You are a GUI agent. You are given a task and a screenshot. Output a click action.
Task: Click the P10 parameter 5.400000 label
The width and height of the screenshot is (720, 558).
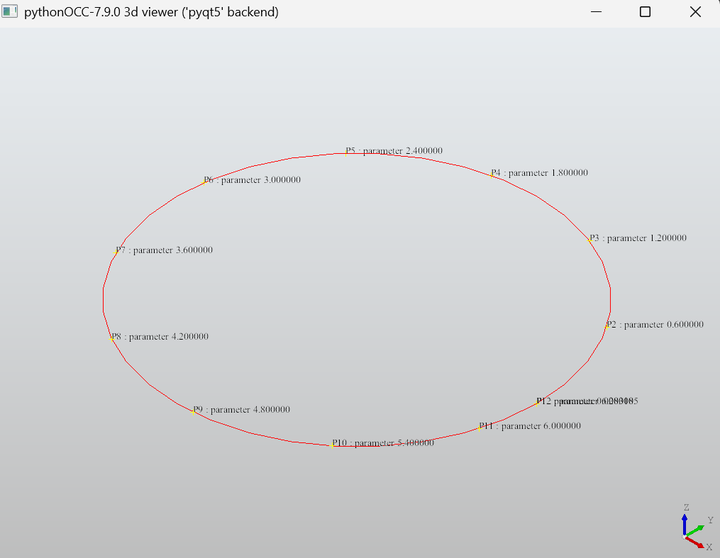click(x=383, y=443)
